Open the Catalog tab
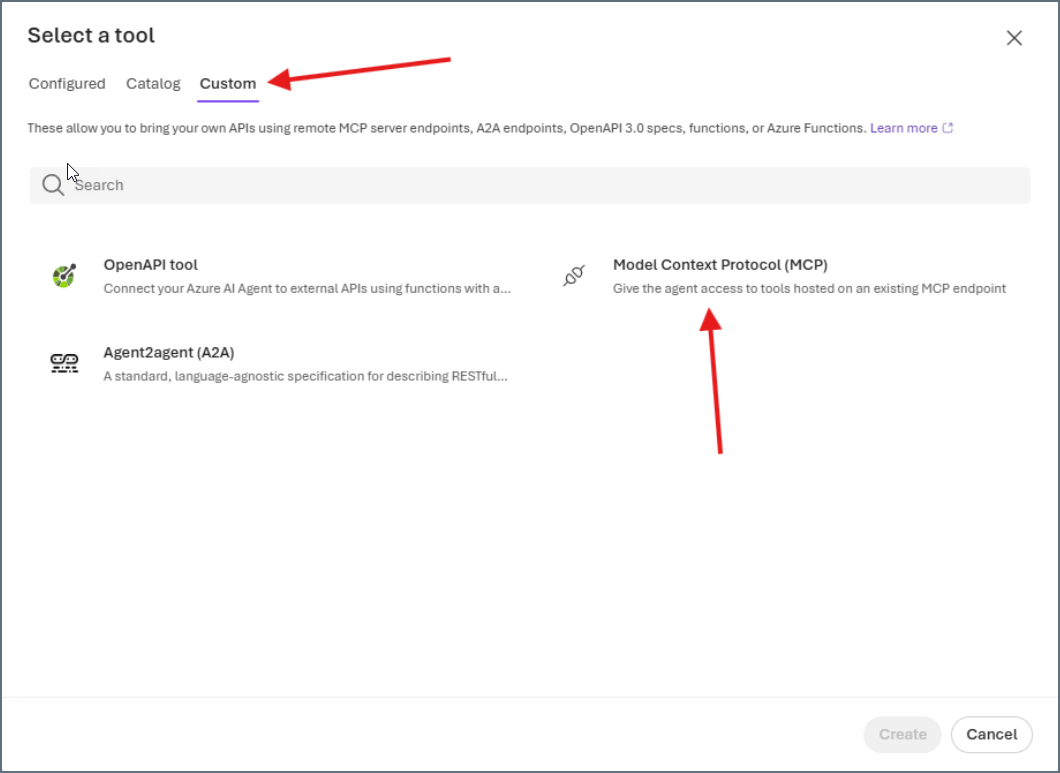Image resolution: width=1060 pixels, height=773 pixels. coord(153,84)
